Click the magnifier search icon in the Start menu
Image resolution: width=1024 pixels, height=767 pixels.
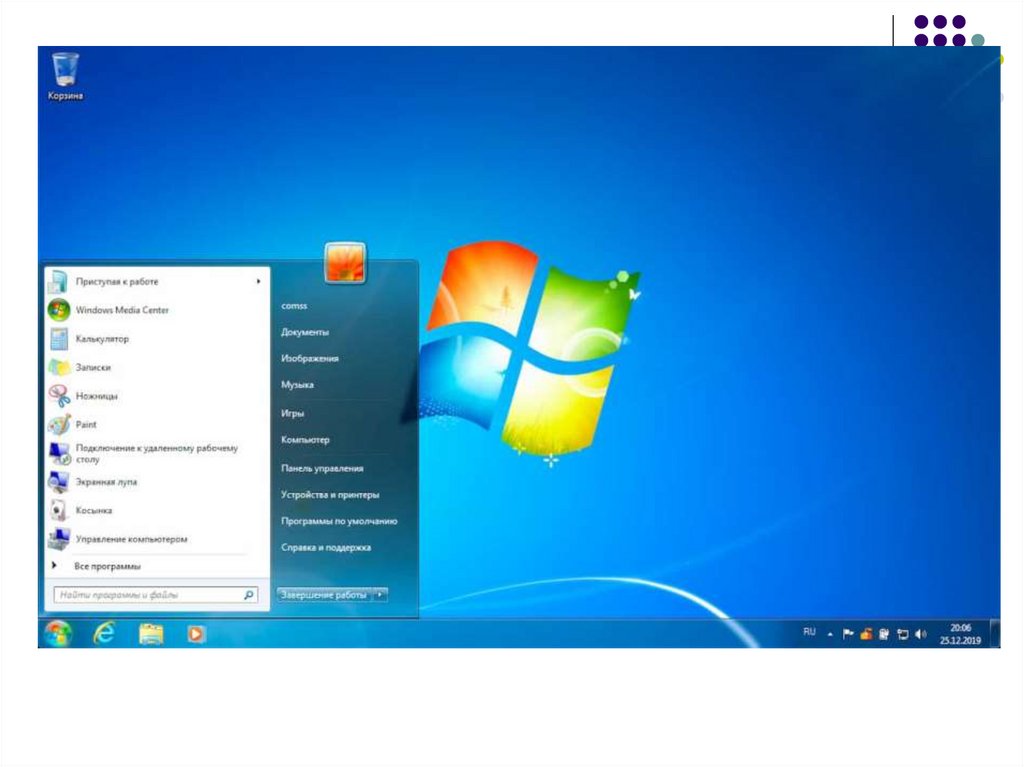248,595
